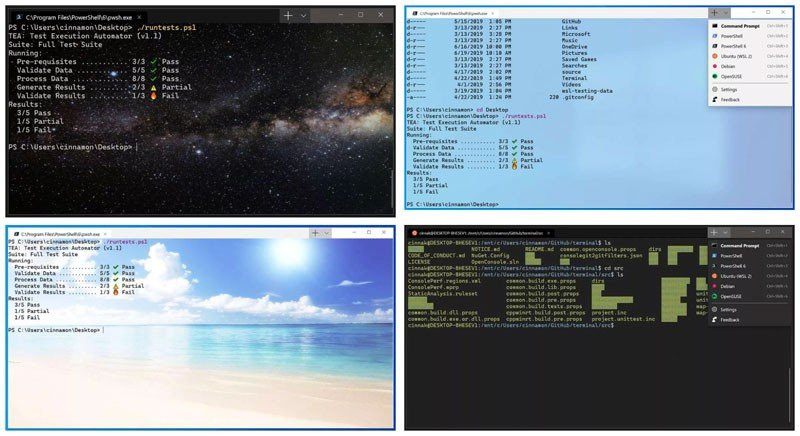Click the Settings gear icon in the light menu
This screenshot has height=436, width=800.
713,89
